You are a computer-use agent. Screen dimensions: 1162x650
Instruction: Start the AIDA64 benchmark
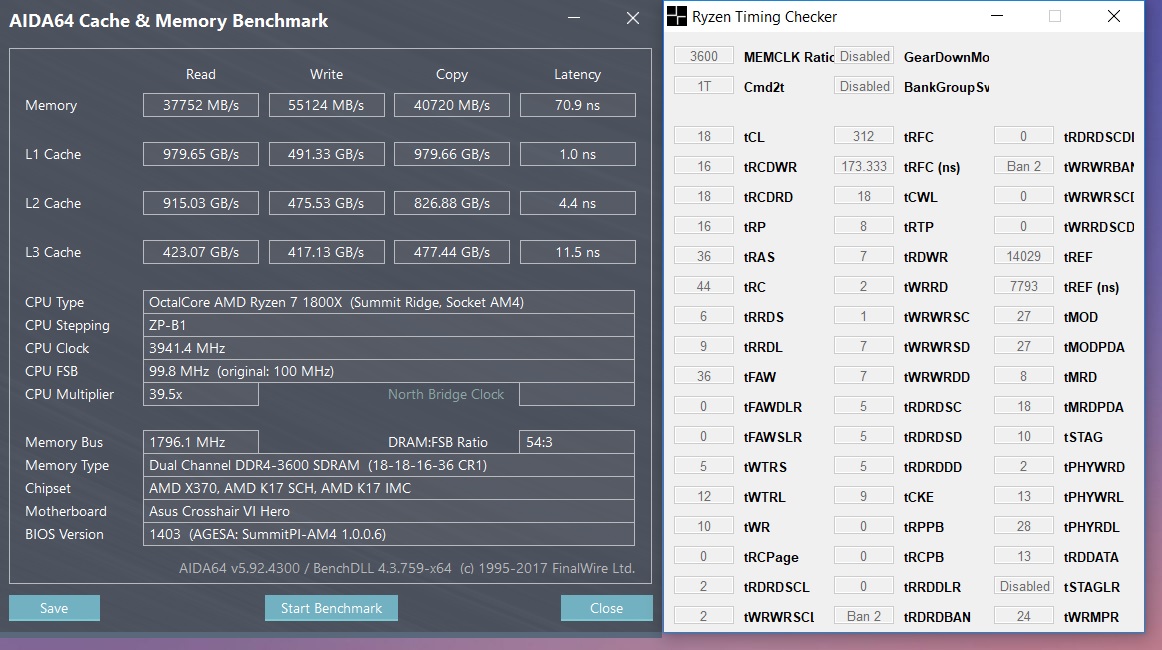[x=331, y=608]
